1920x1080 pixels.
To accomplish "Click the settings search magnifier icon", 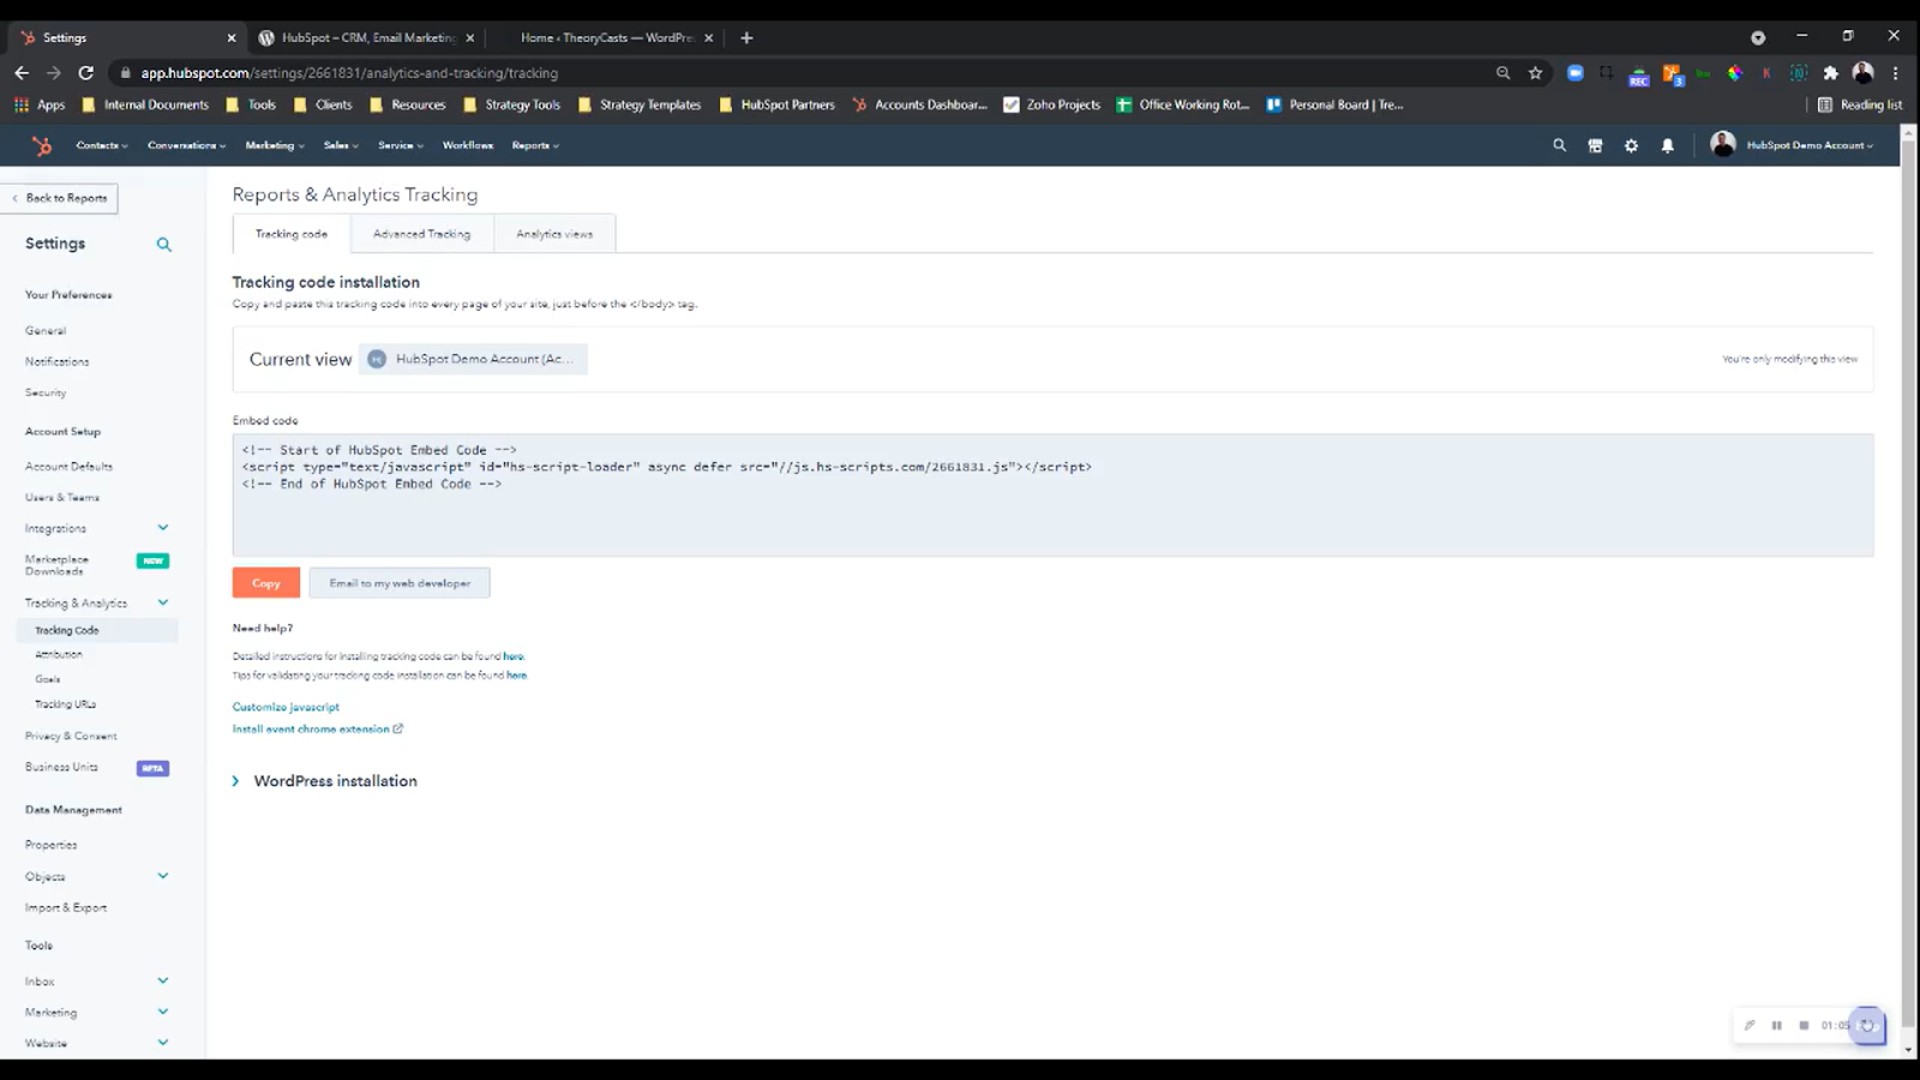I will pyautogui.click(x=164, y=244).
